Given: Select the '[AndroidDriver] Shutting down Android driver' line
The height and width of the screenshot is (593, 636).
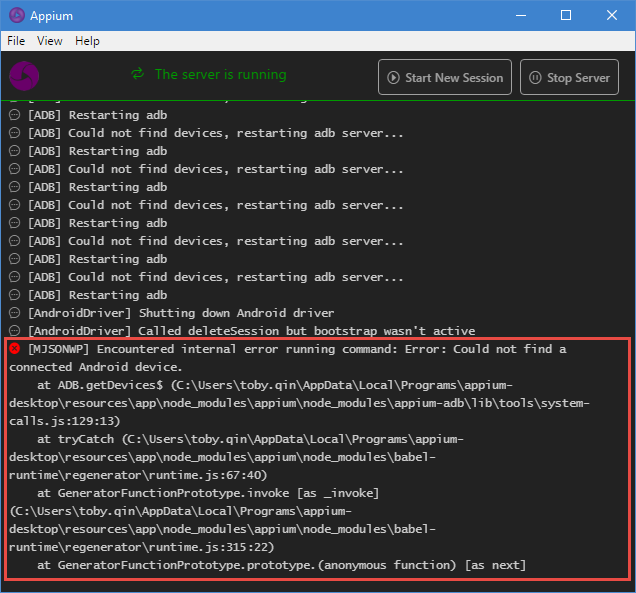Looking at the screenshot, I should pos(181,313).
